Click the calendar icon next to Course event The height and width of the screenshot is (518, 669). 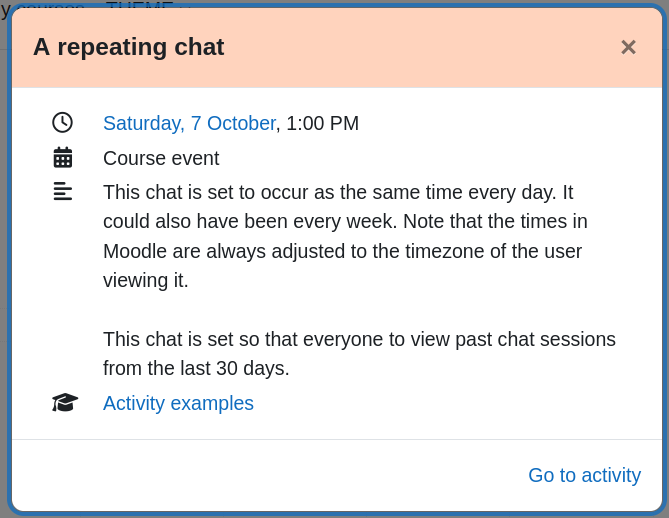pos(63,157)
